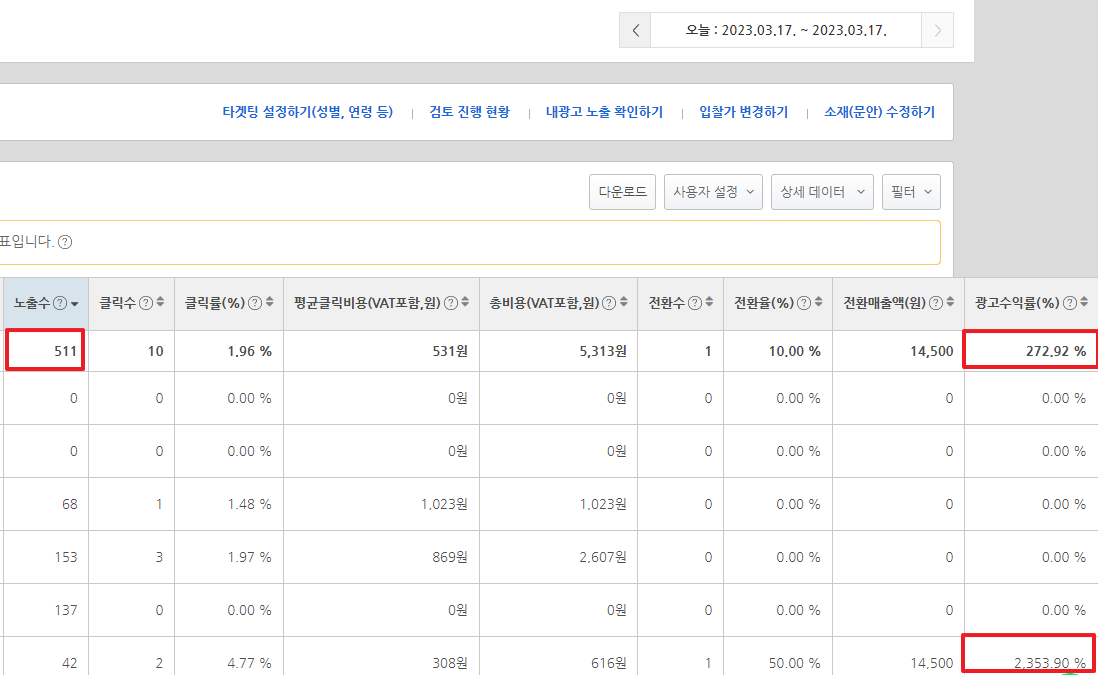
Task: Sort by 전환수 using its sort arrows
Action: (x=709, y=302)
